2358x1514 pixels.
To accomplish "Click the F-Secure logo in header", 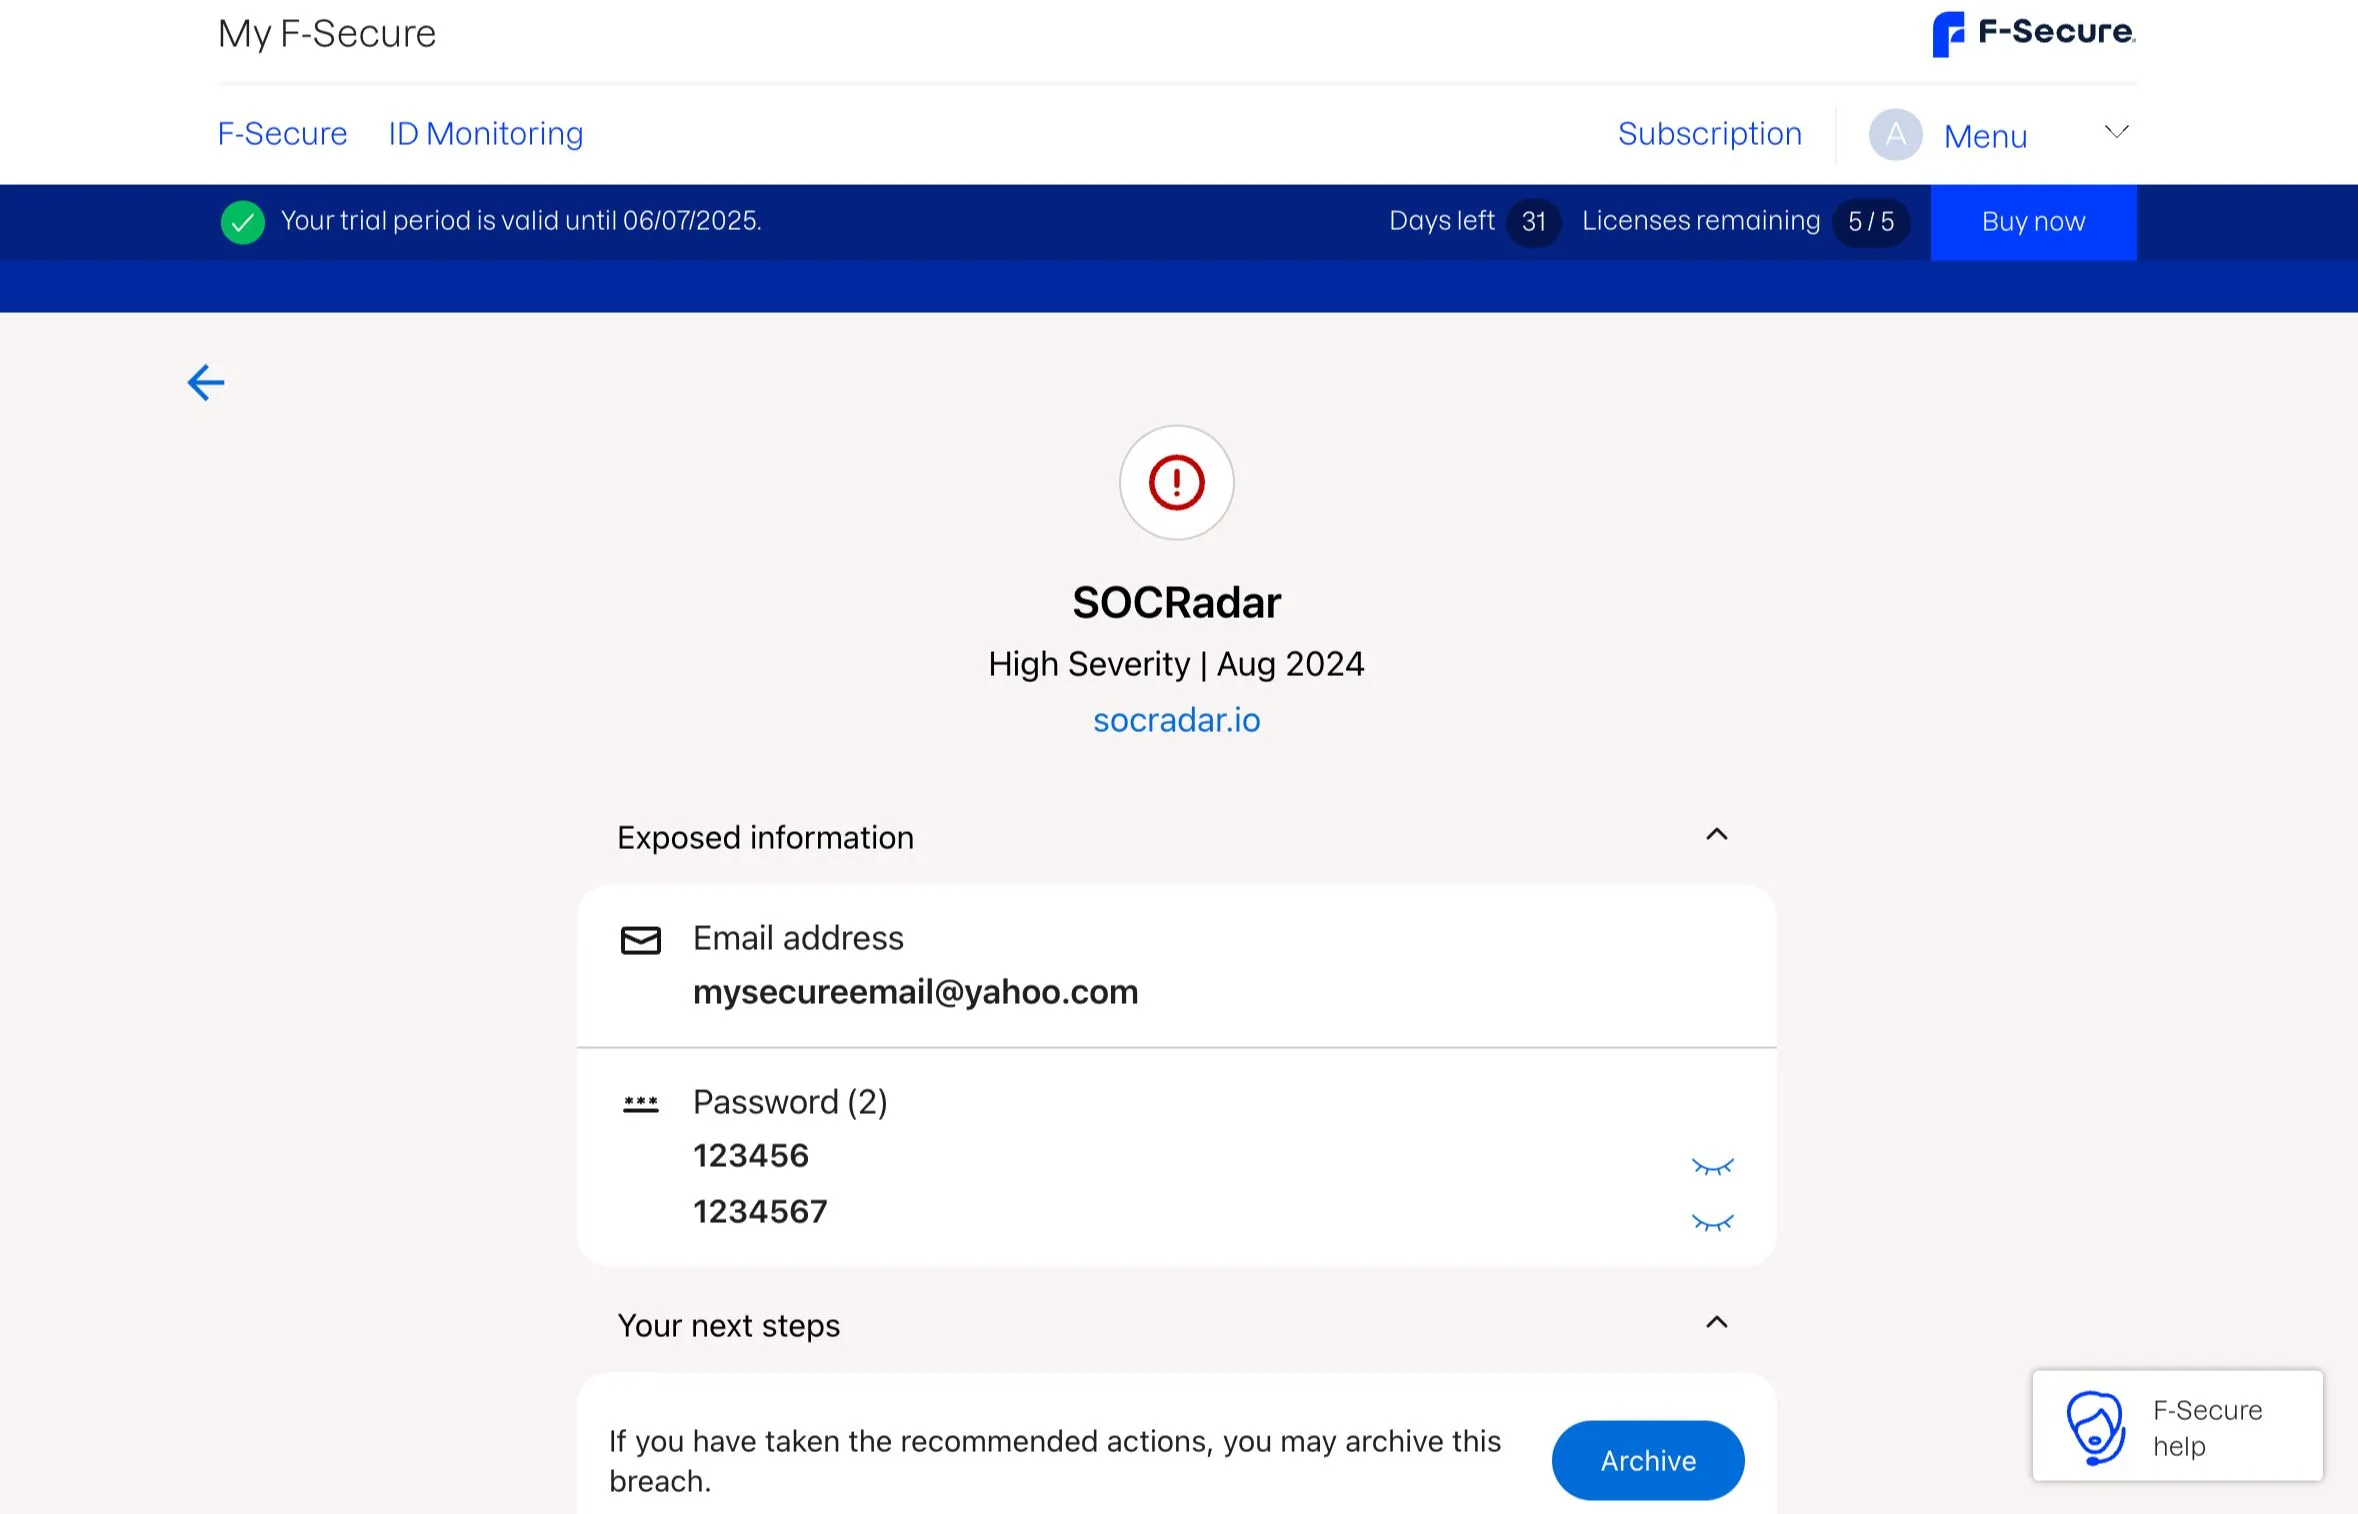I will pos(2034,34).
